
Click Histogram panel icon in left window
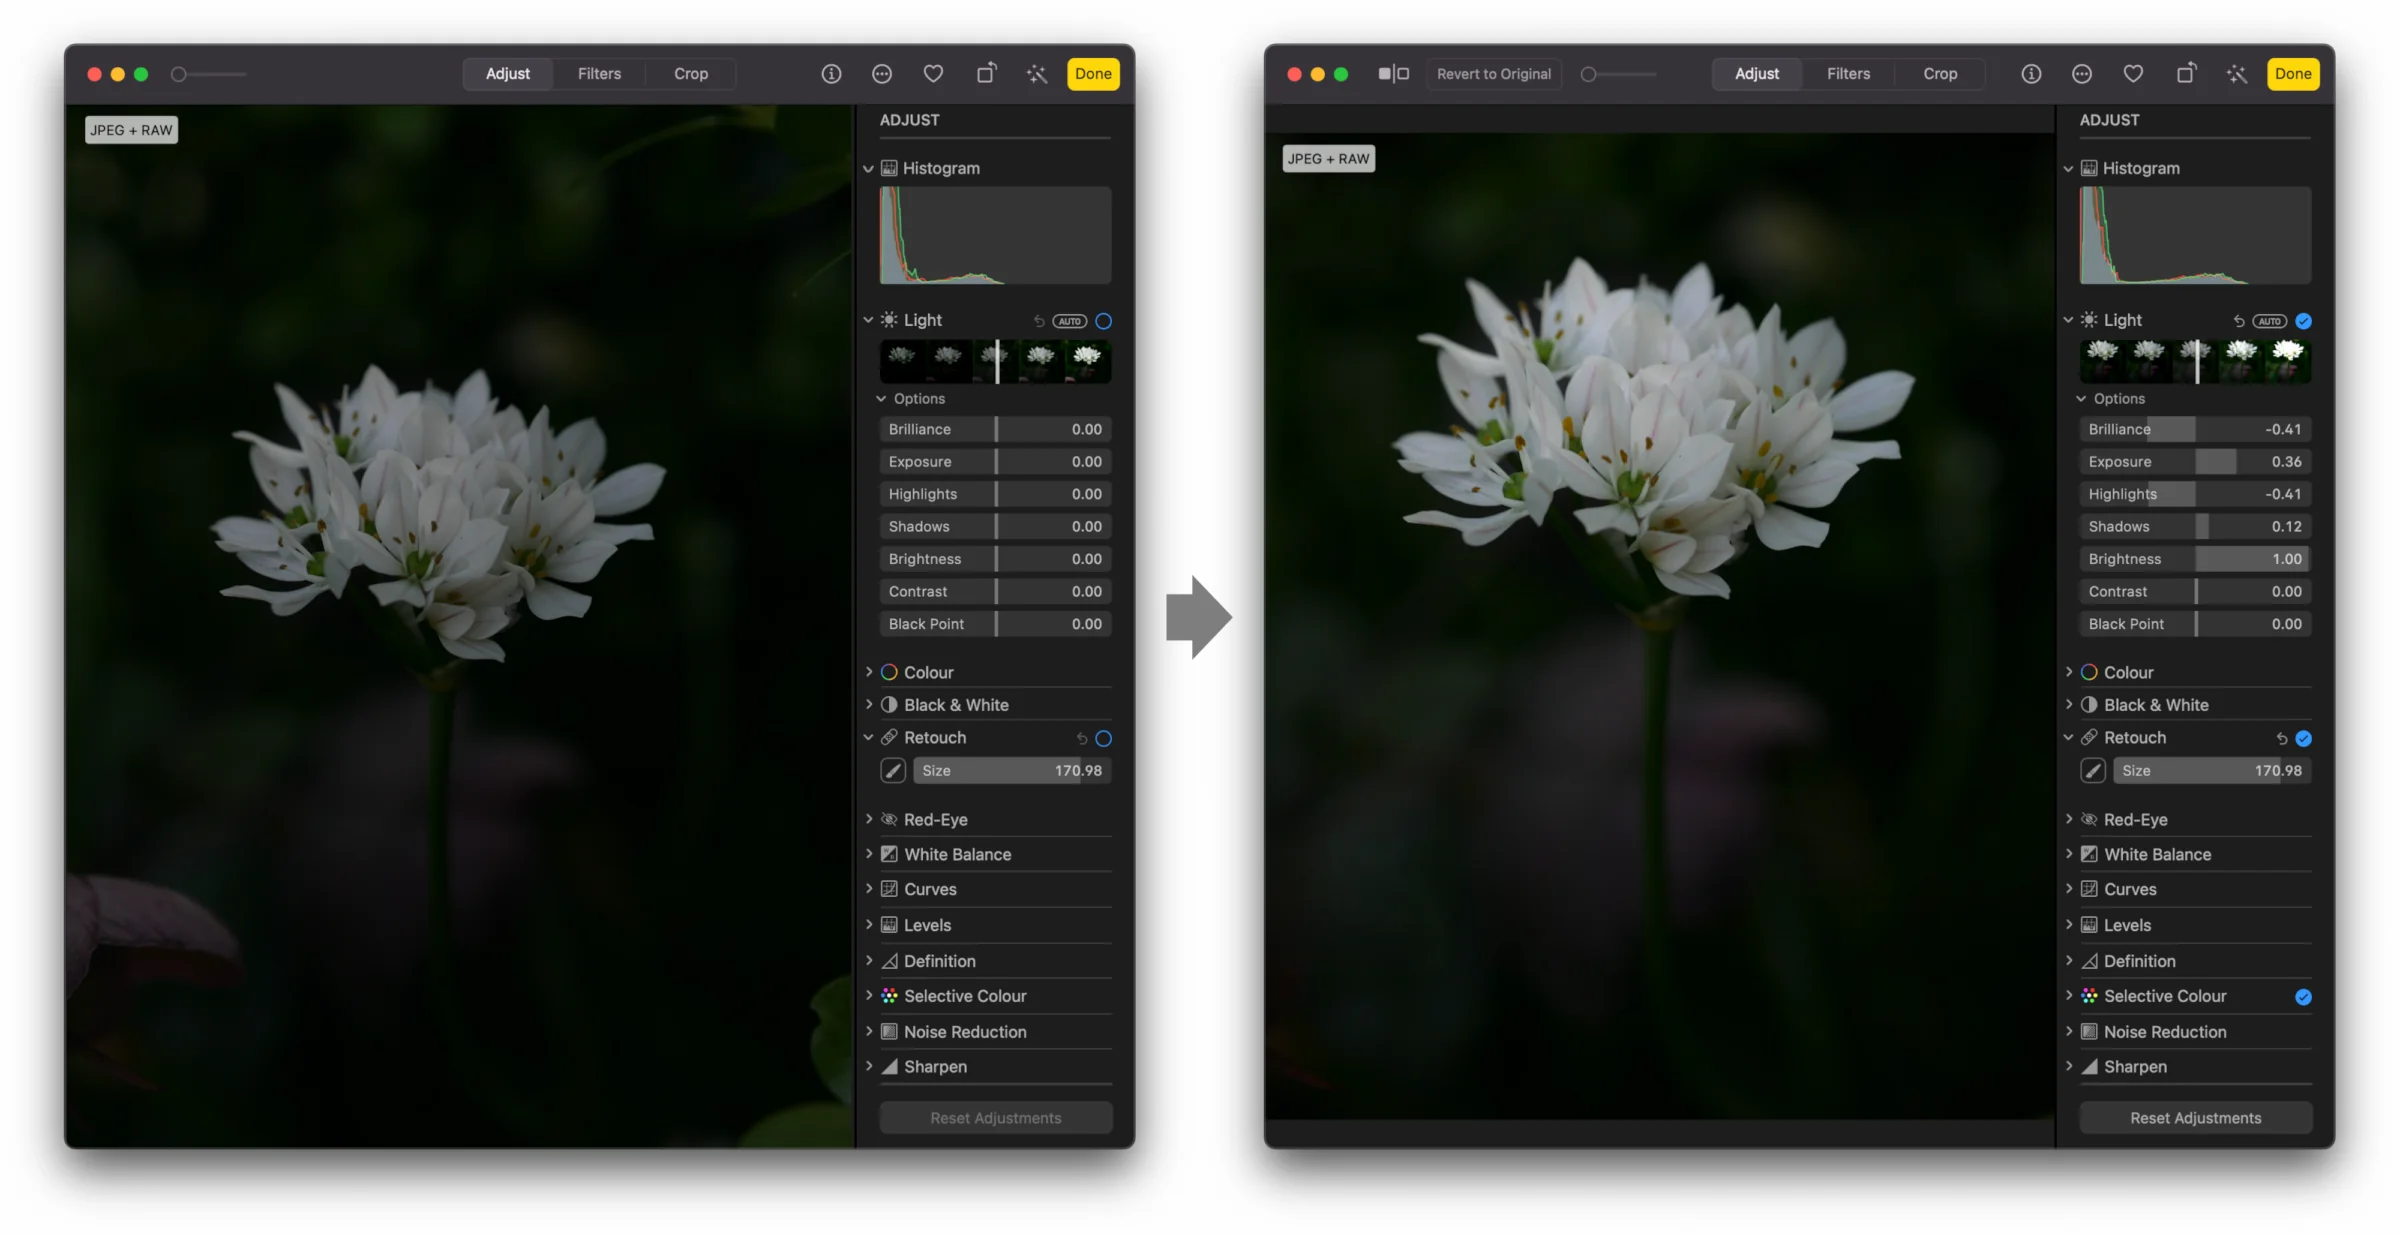(x=889, y=168)
